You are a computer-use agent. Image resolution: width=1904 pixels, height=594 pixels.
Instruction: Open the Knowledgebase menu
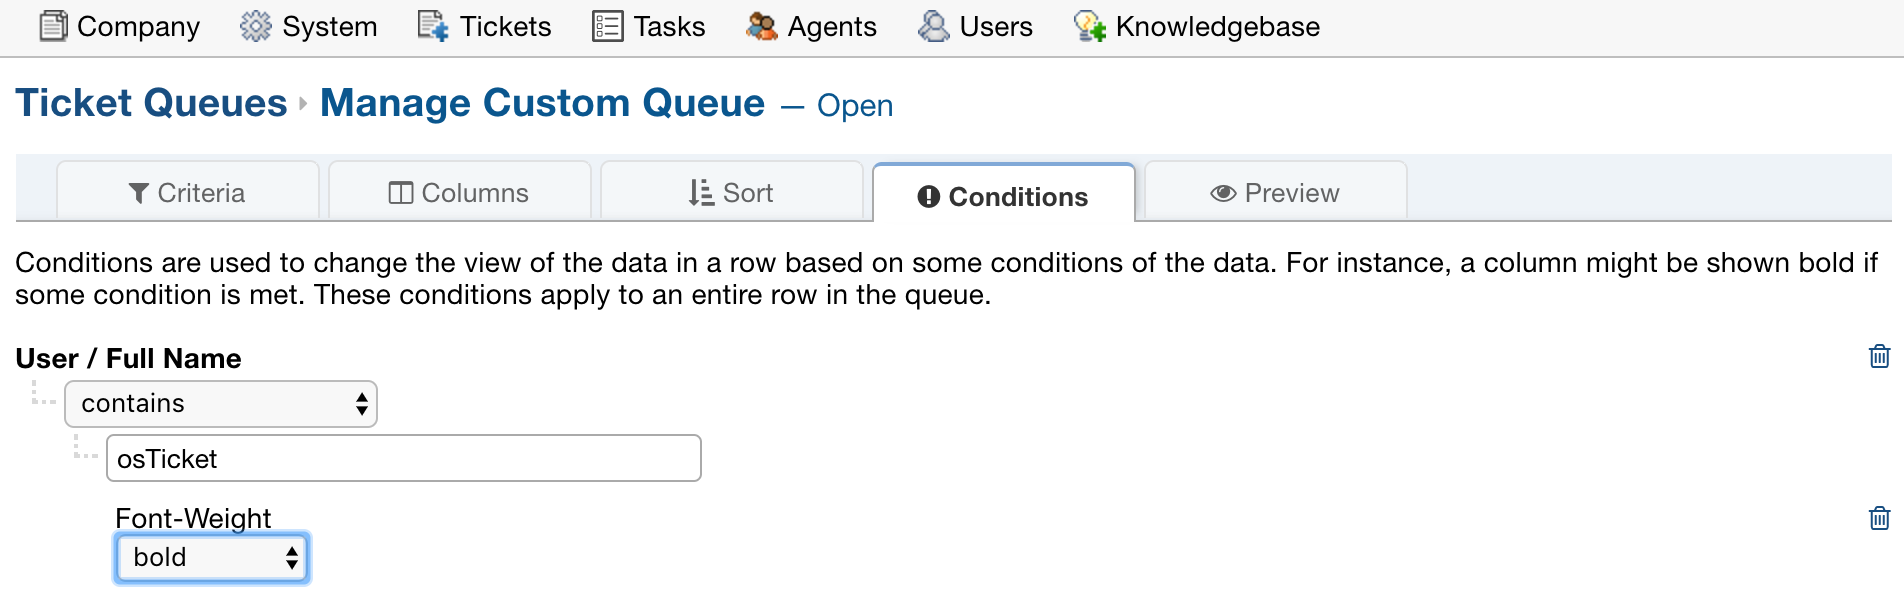pyautogui.click(x=1217, y=26)
